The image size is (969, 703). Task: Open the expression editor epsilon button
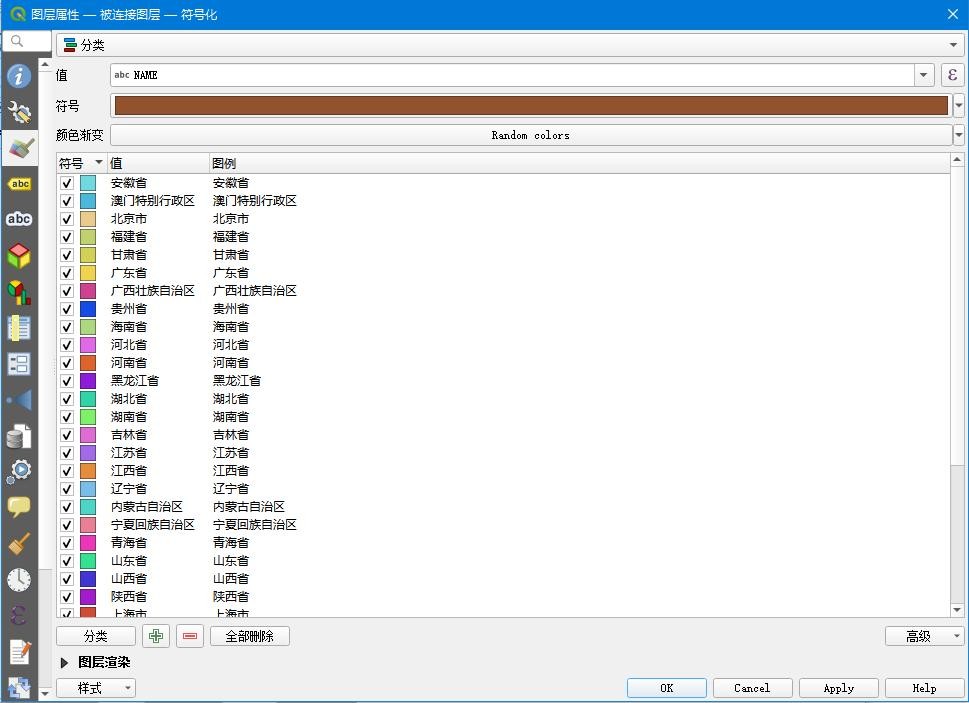tap(952, 75)
